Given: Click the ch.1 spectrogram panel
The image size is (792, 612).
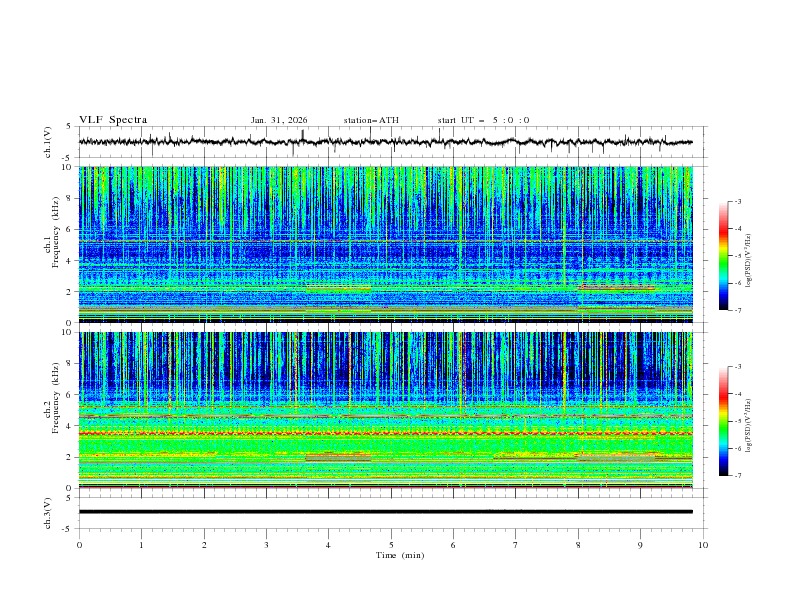Looking at the screenshot, I should (x=385, y=244).
